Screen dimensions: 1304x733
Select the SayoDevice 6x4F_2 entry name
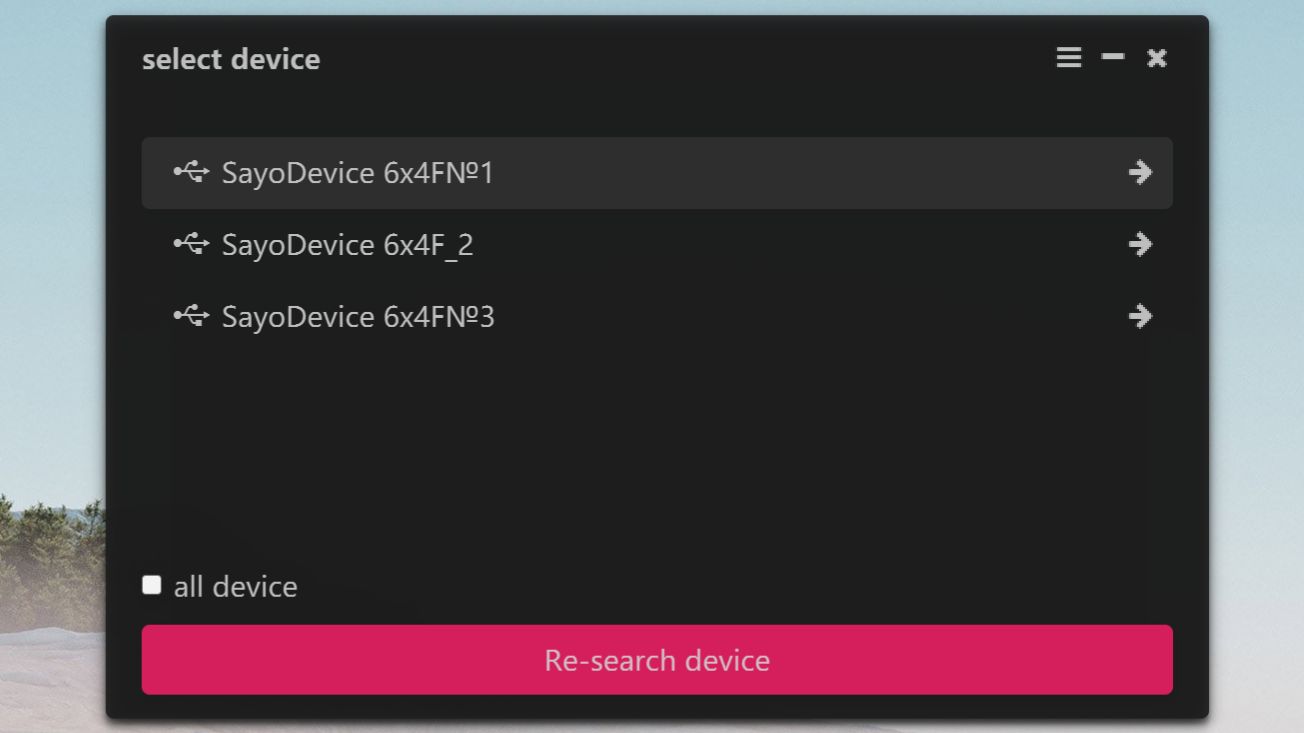click(347, 245)
